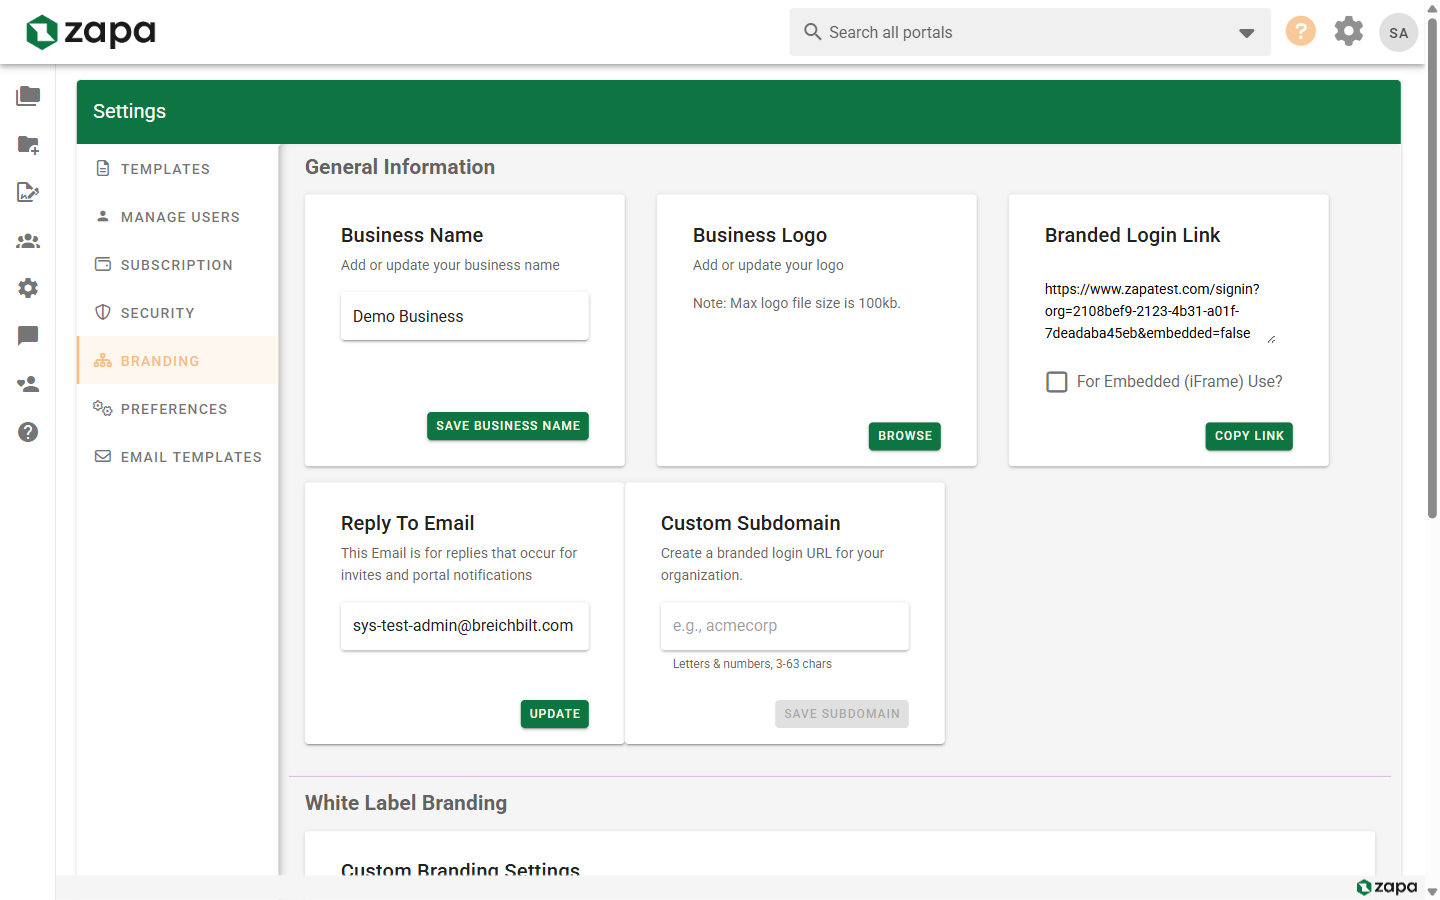The height and width of the screenshot is (900, 1440).
Task: Click the Reply To Email input field
Action: 465,626
